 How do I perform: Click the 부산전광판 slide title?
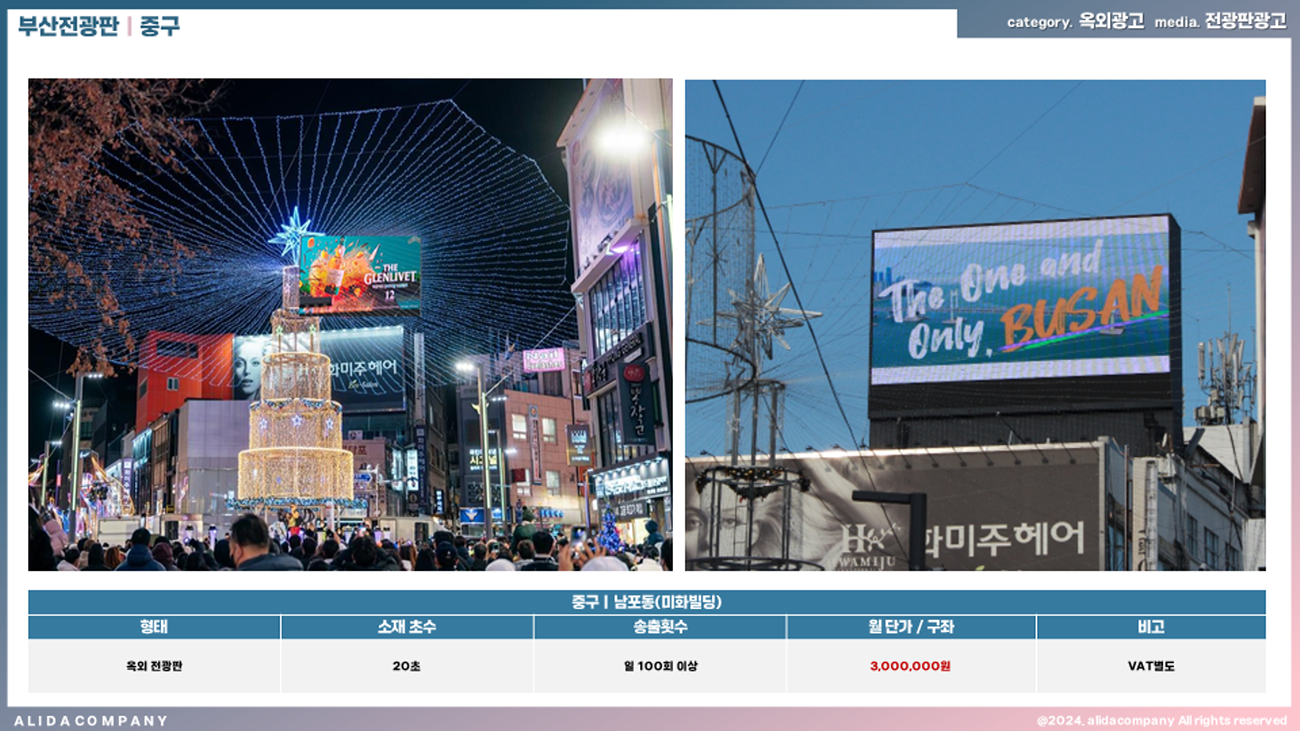tap(68, 26)
